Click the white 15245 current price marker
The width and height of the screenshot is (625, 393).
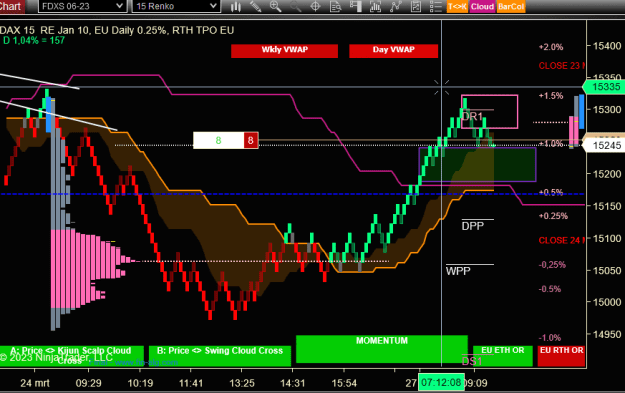pyautogui.click(x=603, y=145)
